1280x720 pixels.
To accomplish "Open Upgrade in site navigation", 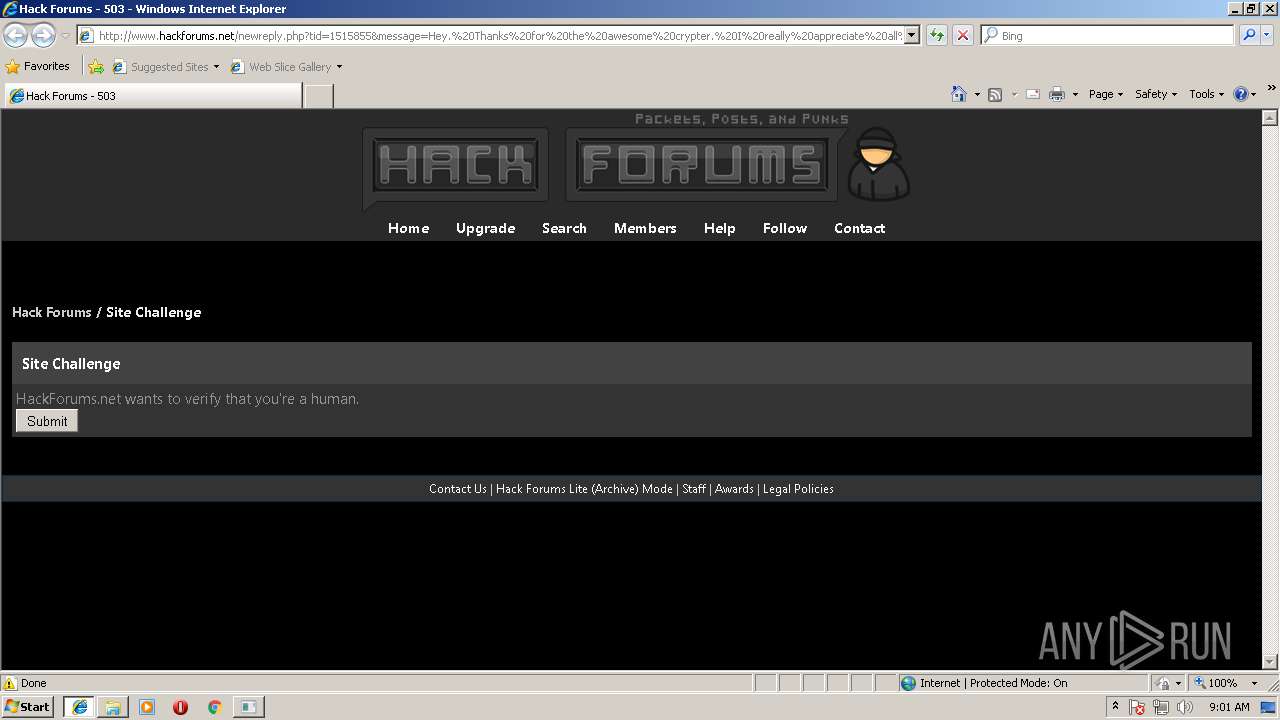I will [485, 228].
